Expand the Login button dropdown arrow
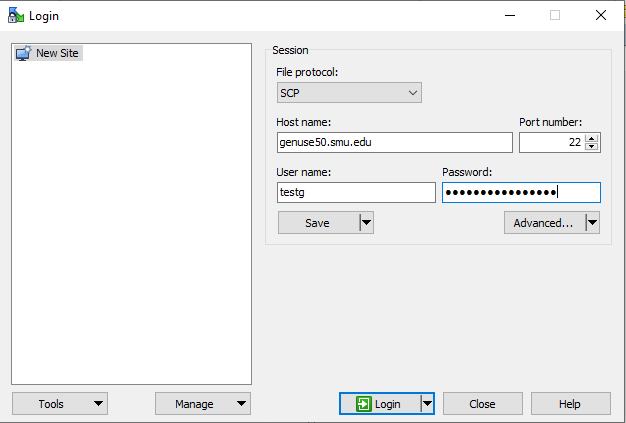The image size is (626, 423). tap(427, 404)
